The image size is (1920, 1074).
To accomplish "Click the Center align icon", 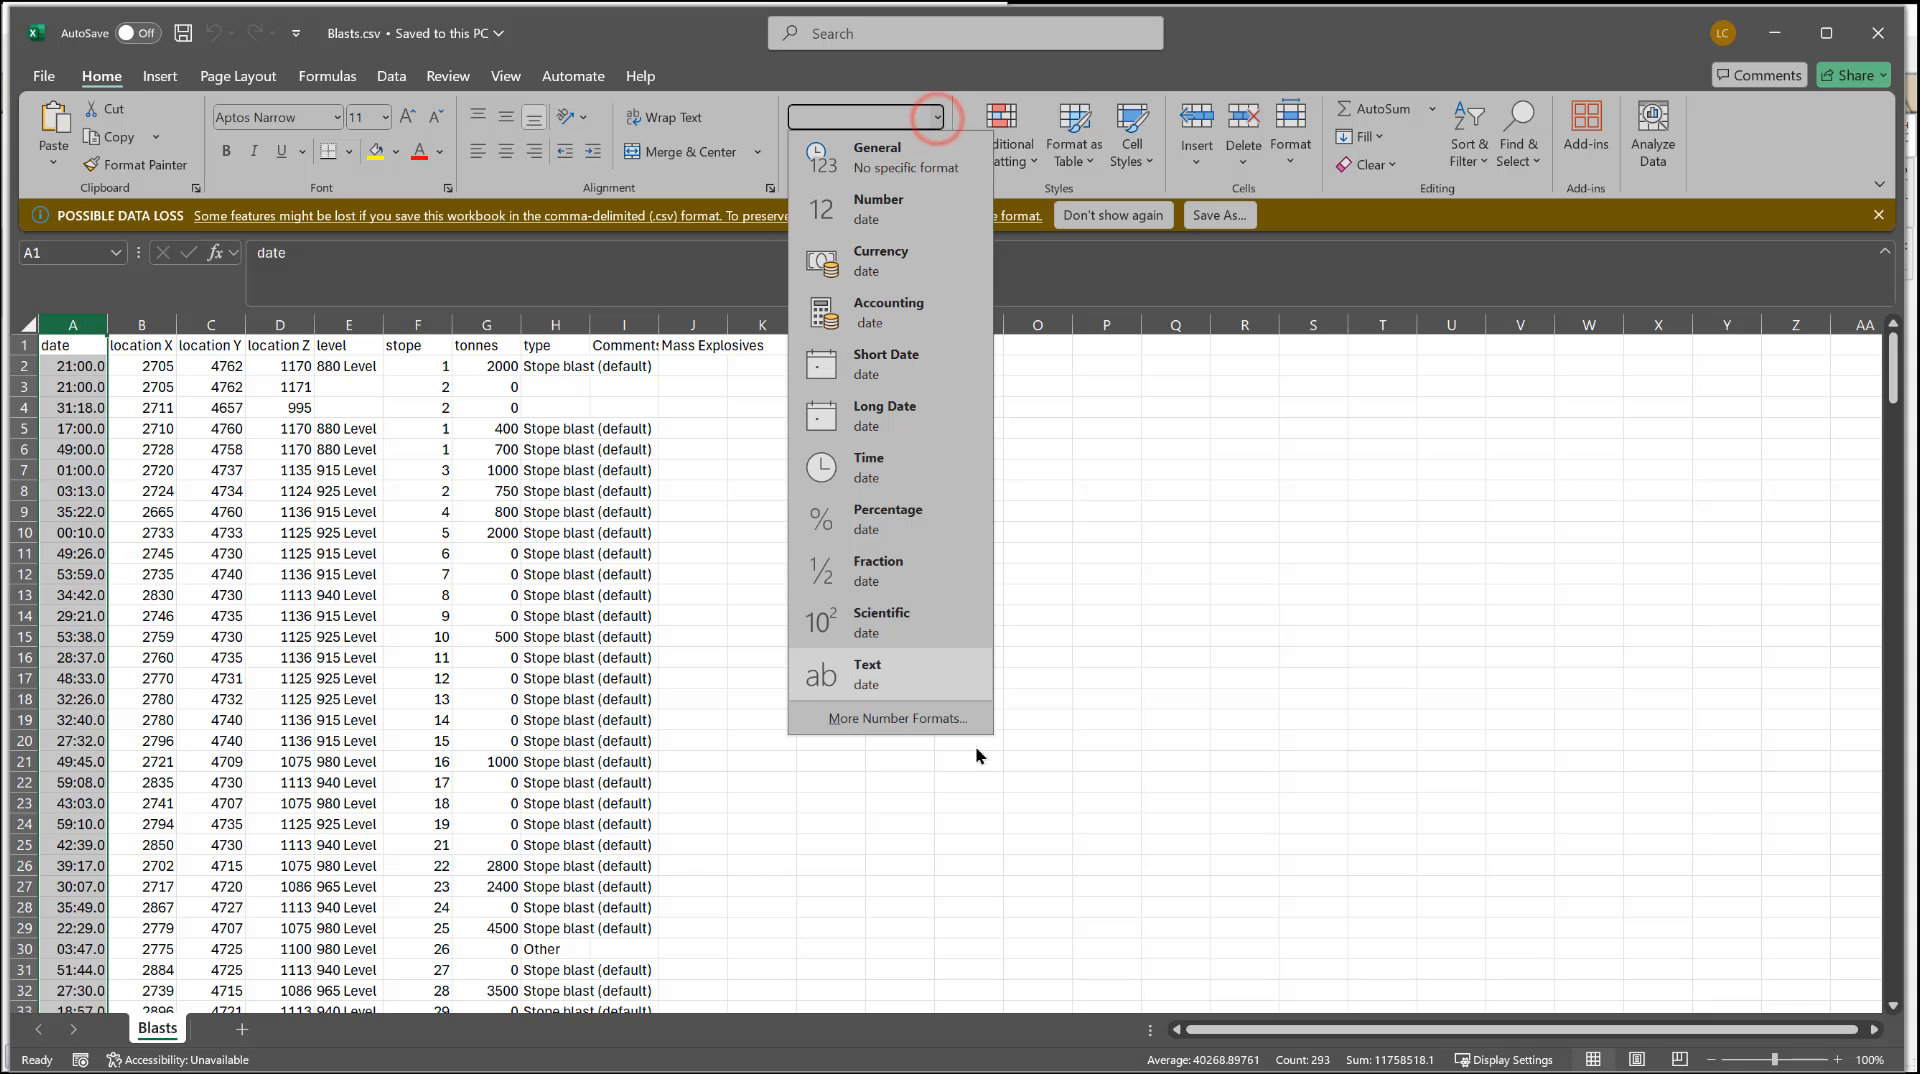I will tap(506, 152).
